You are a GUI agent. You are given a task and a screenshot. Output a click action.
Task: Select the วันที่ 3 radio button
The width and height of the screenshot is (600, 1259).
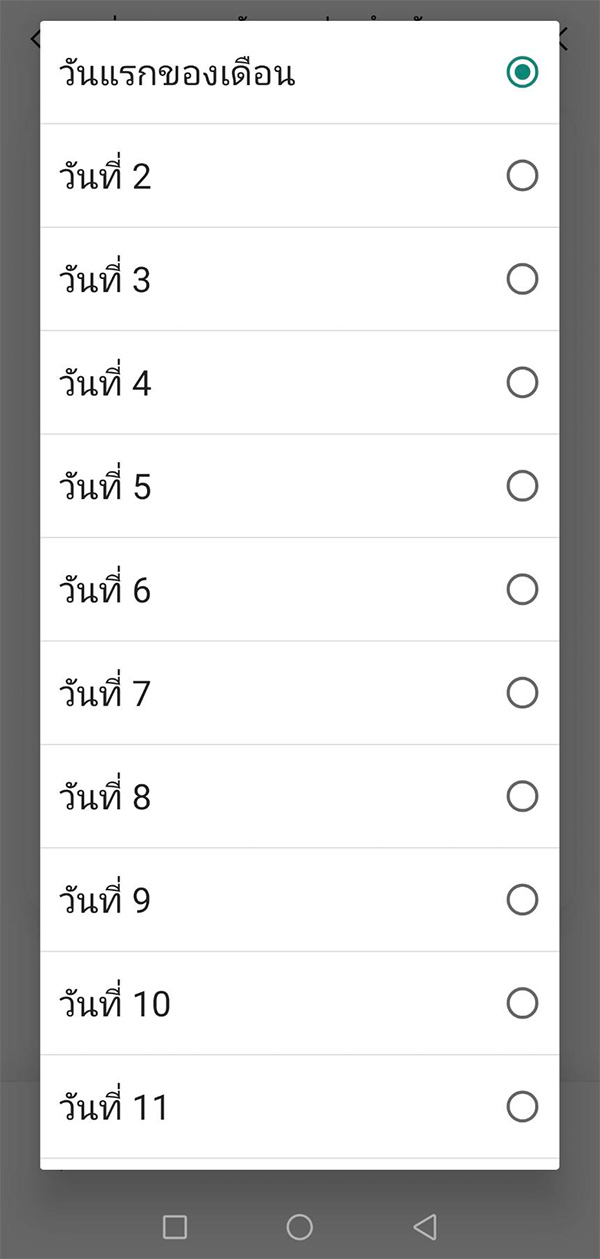(521, 279)
